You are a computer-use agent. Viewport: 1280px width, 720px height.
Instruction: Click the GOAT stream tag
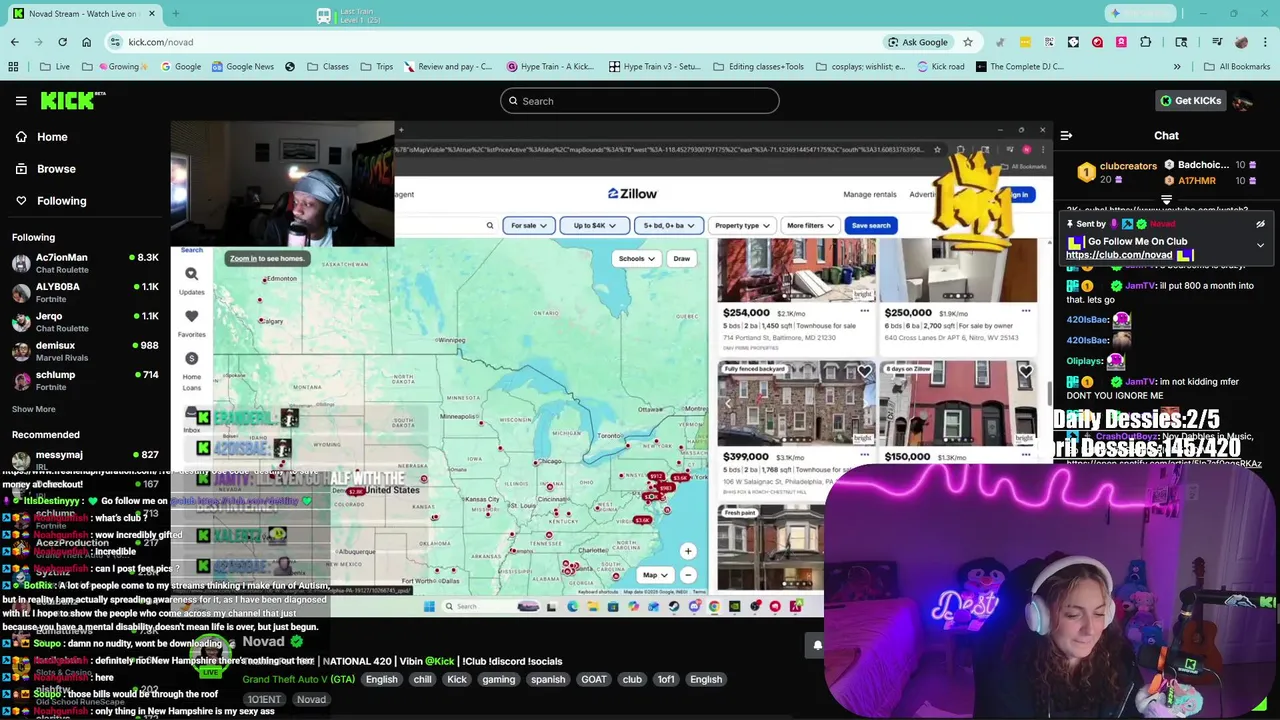pyautogui.click(x=594, y=679)
